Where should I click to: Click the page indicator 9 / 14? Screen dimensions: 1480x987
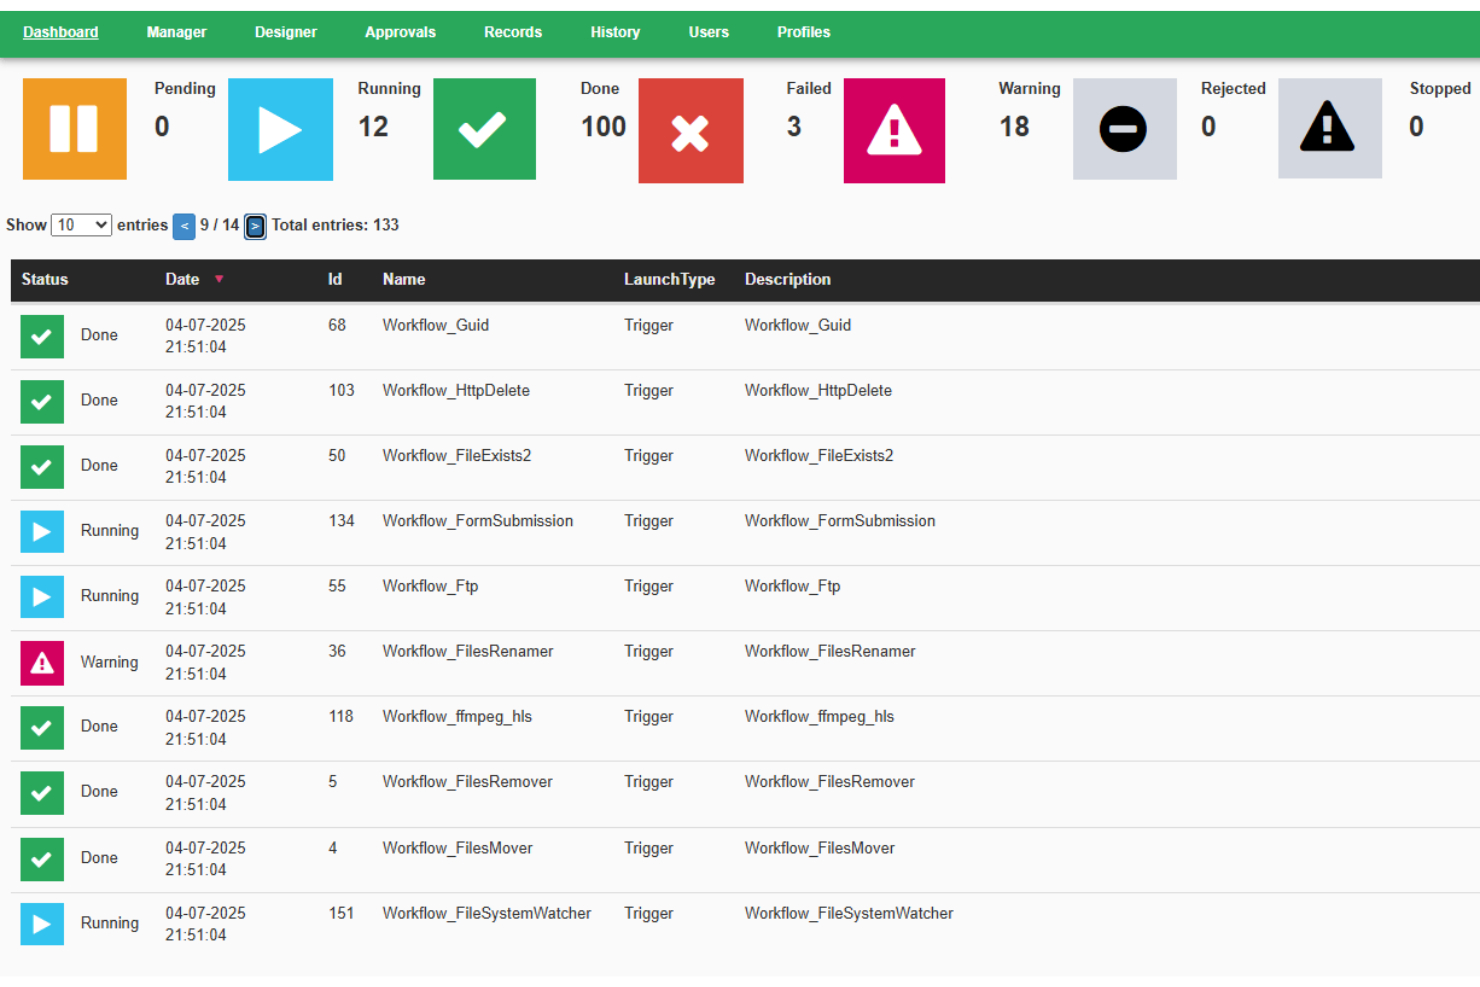pyautogui.click(x=219, y=225)
